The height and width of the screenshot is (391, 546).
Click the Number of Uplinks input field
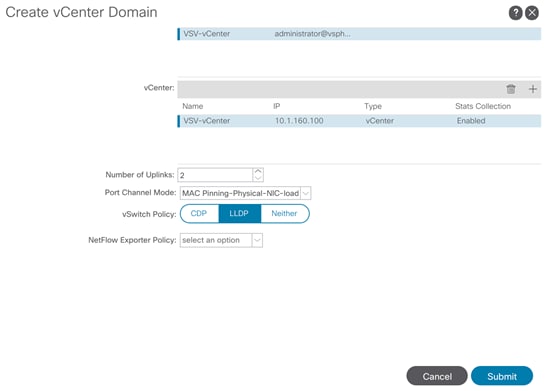[215, 175]
